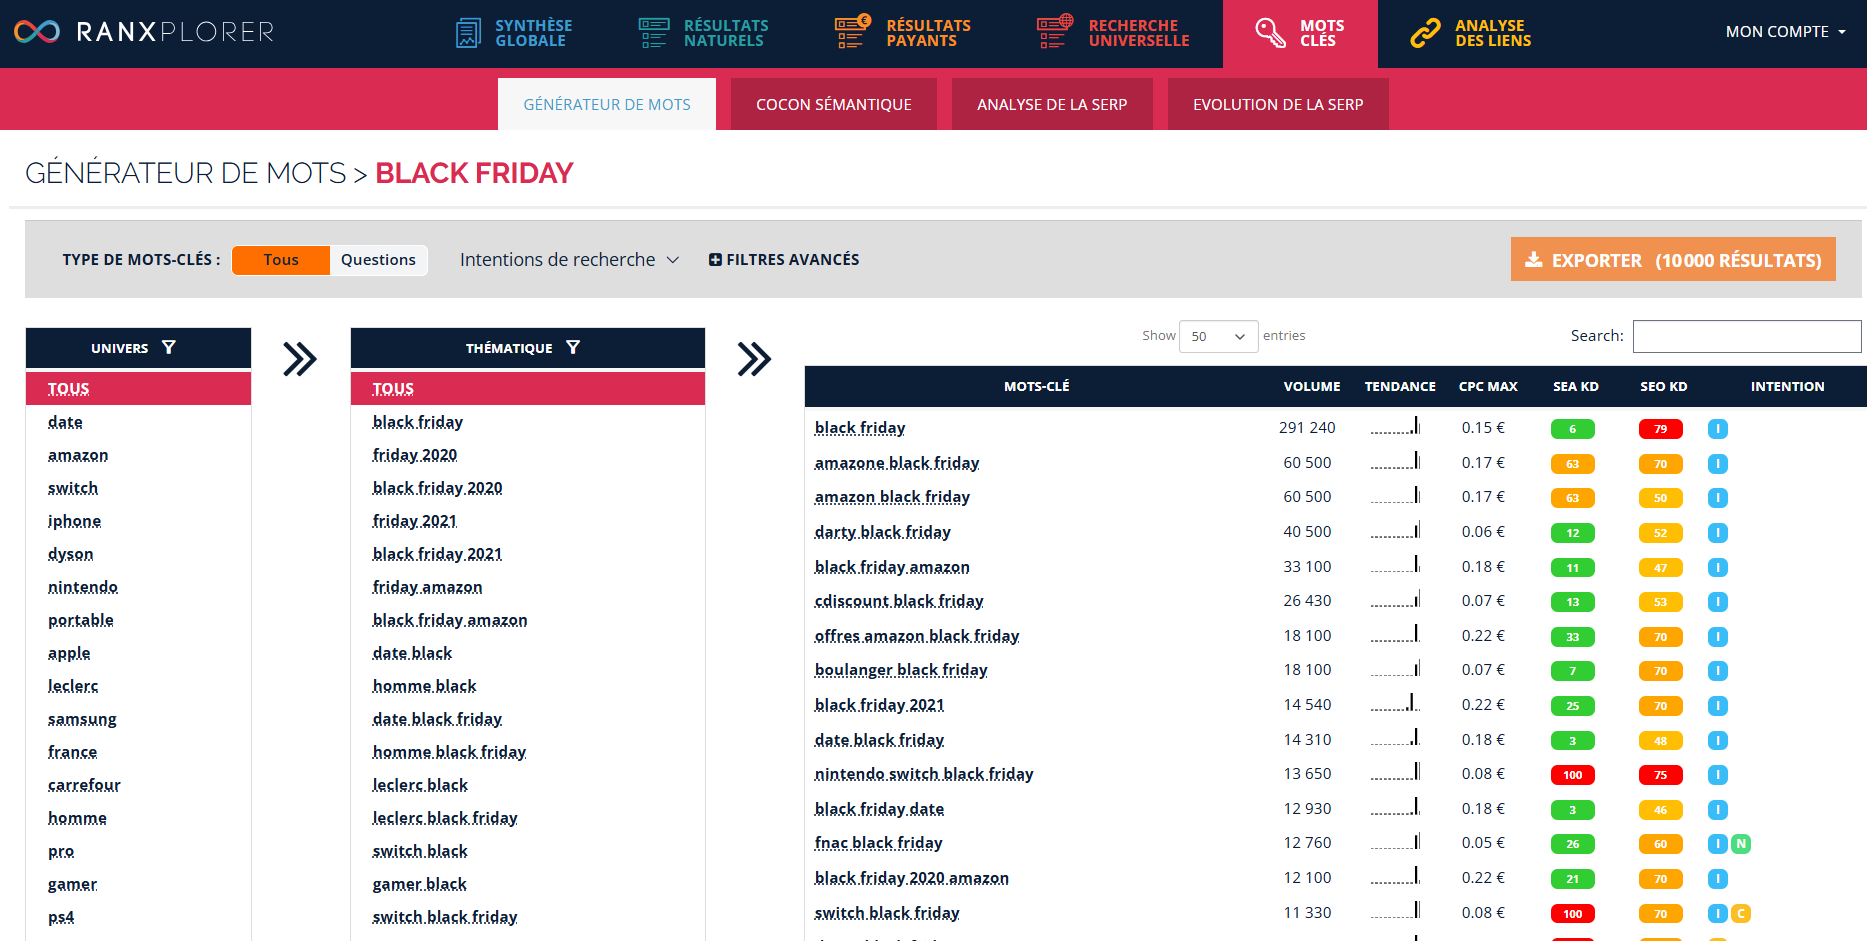Click intention I icon for switch black friday
The image size is (1867, 941).
(1718, 913)
